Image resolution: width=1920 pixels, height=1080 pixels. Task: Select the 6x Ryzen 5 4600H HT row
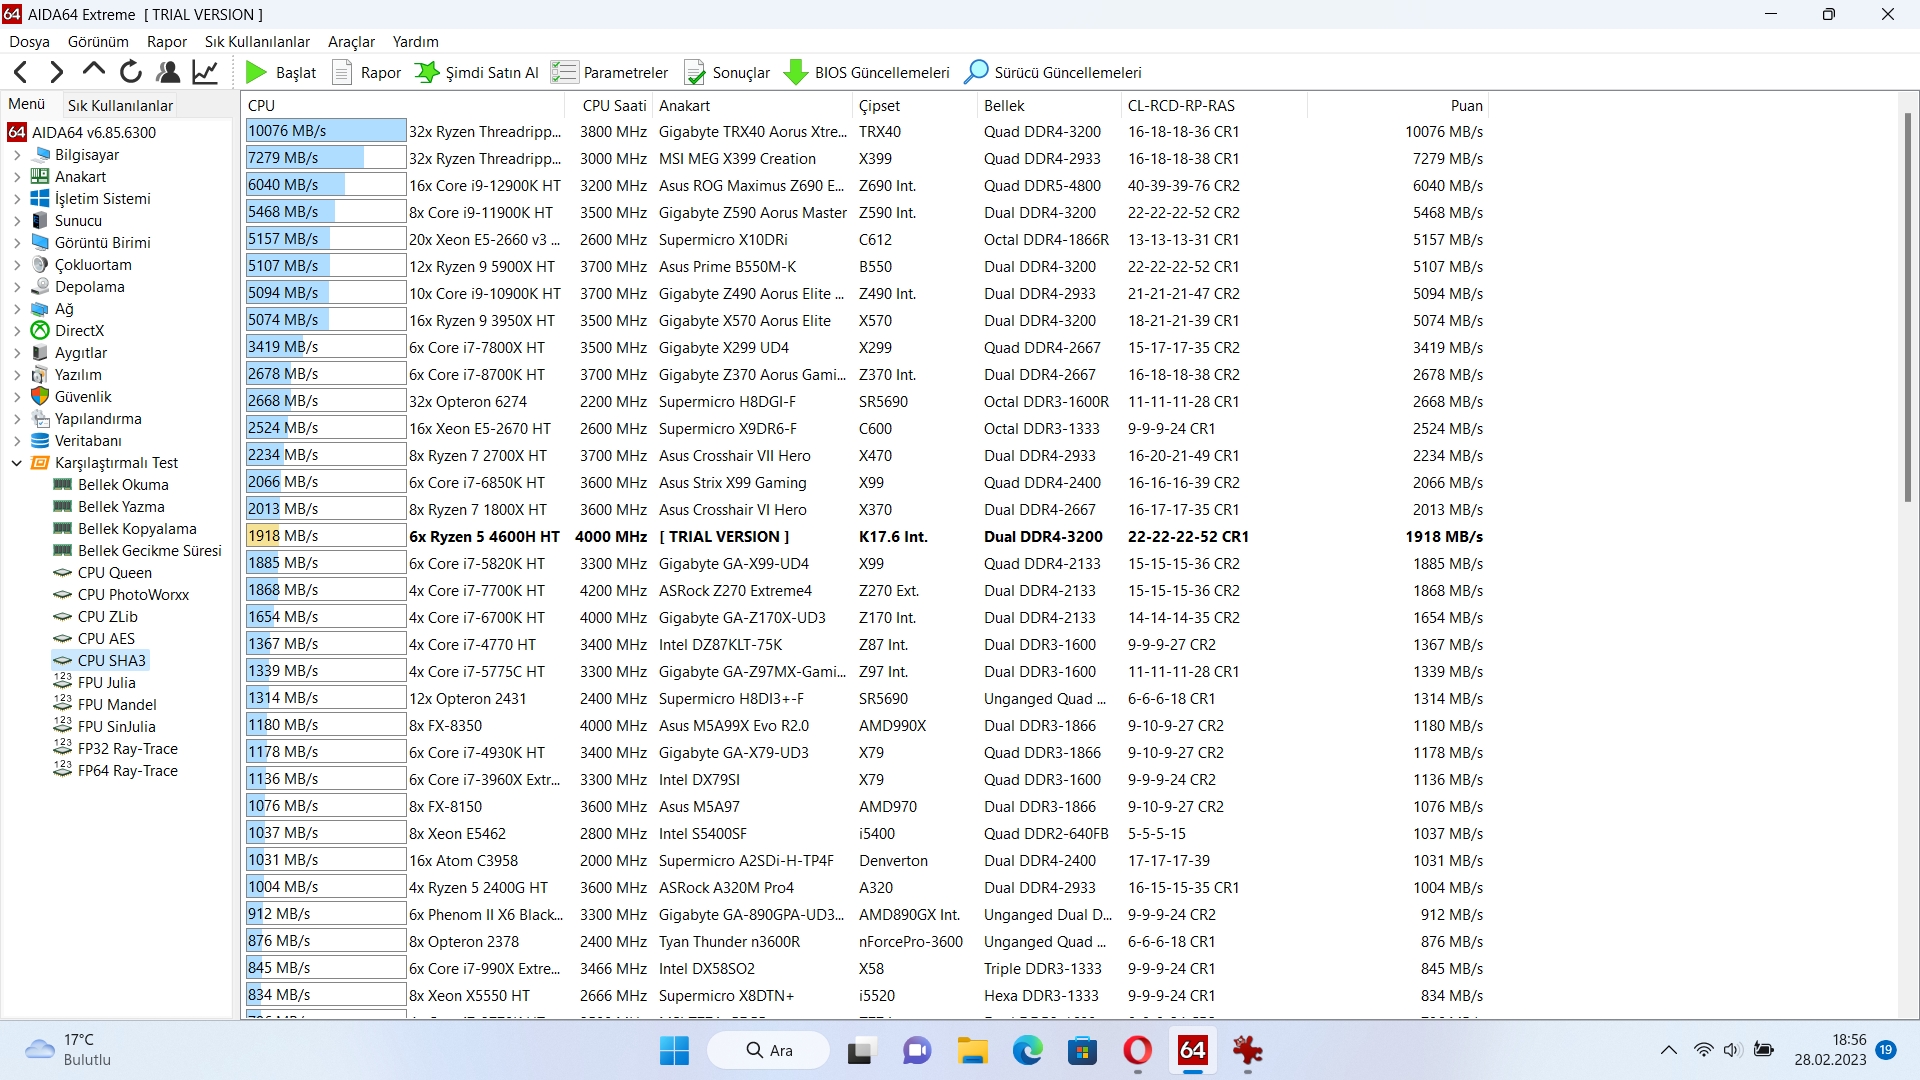(866, 537)
